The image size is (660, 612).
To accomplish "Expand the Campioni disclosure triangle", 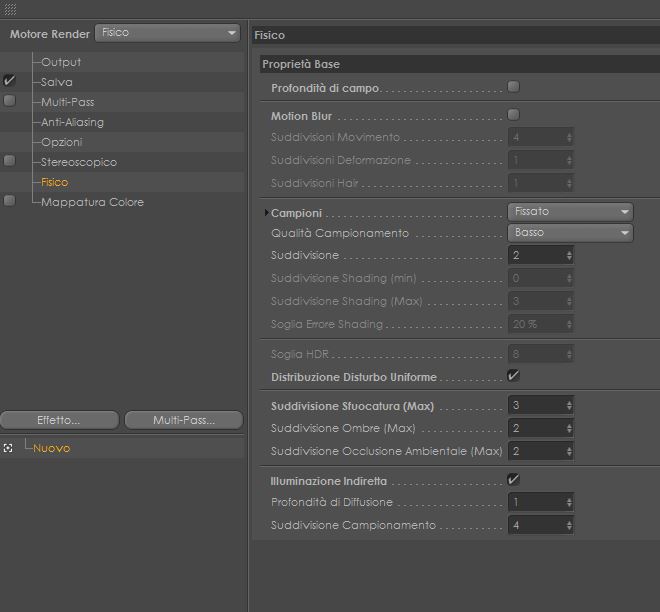I will point(267,213).
